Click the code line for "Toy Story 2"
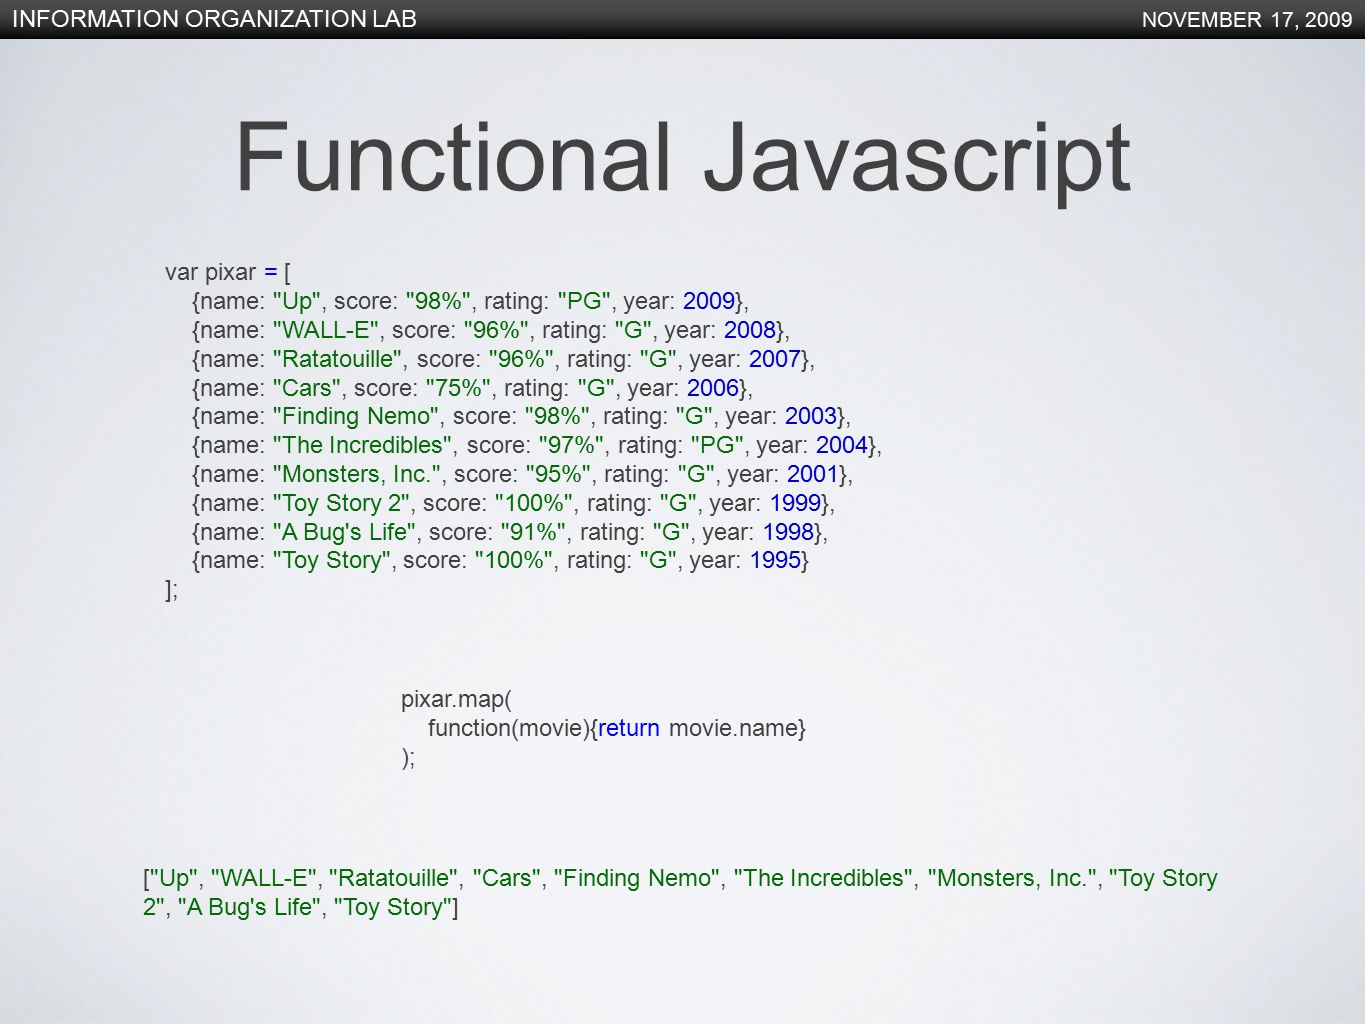1365x1024 pixels. point(513,503)
